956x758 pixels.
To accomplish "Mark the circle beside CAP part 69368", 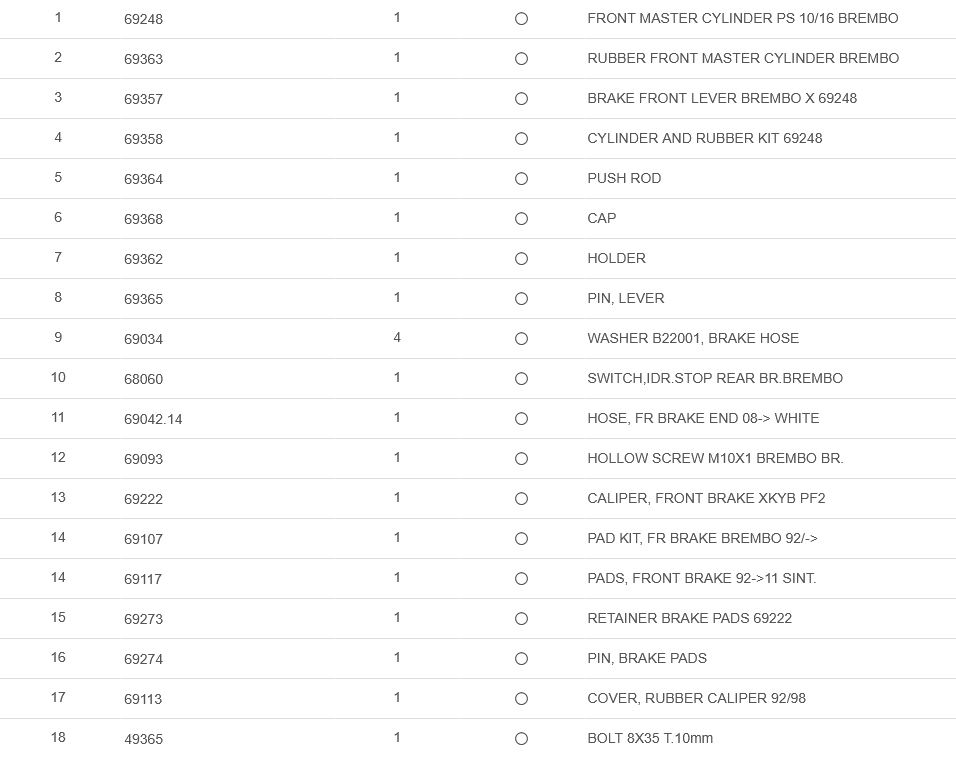I will [521, 219].
